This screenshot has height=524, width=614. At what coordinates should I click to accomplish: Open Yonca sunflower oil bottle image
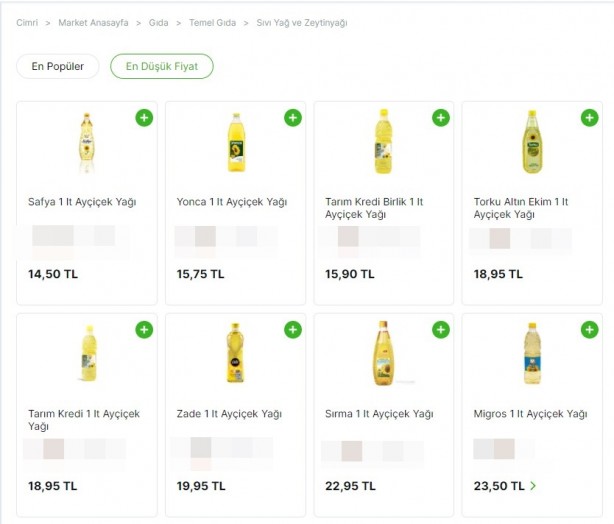[236, 143]
